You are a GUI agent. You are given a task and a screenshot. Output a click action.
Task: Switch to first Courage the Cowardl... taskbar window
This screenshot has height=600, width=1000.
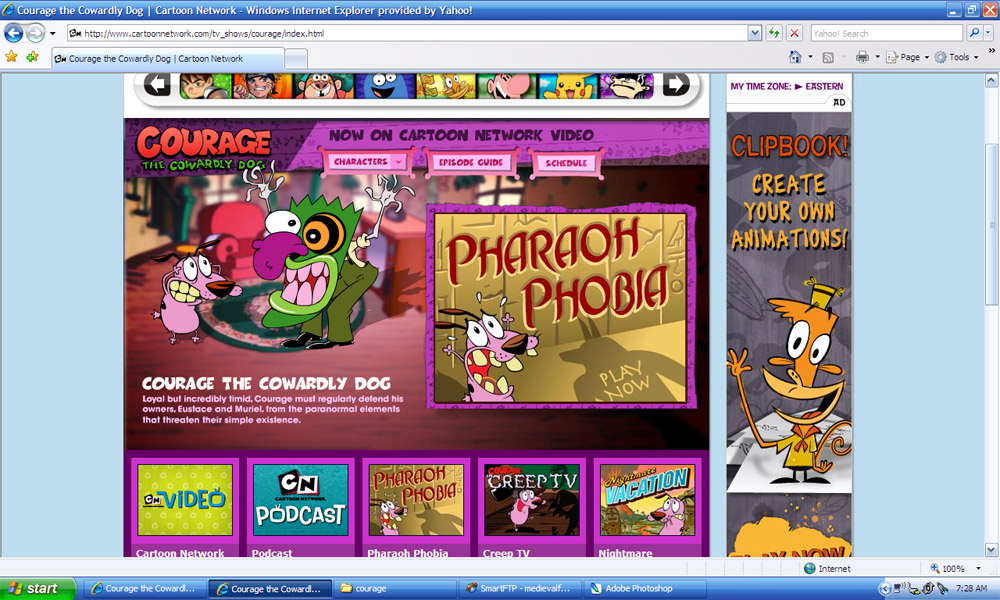[x=144, y=589]
